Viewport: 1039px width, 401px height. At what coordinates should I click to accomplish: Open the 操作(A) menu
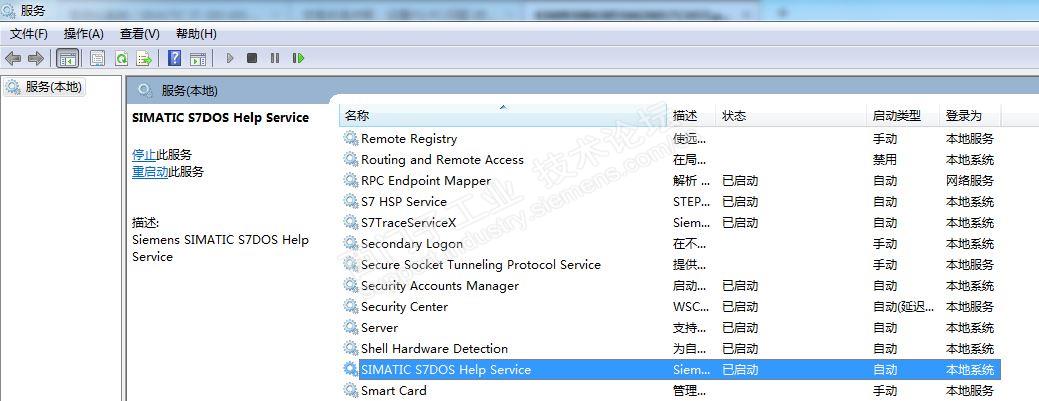point(84,34)
